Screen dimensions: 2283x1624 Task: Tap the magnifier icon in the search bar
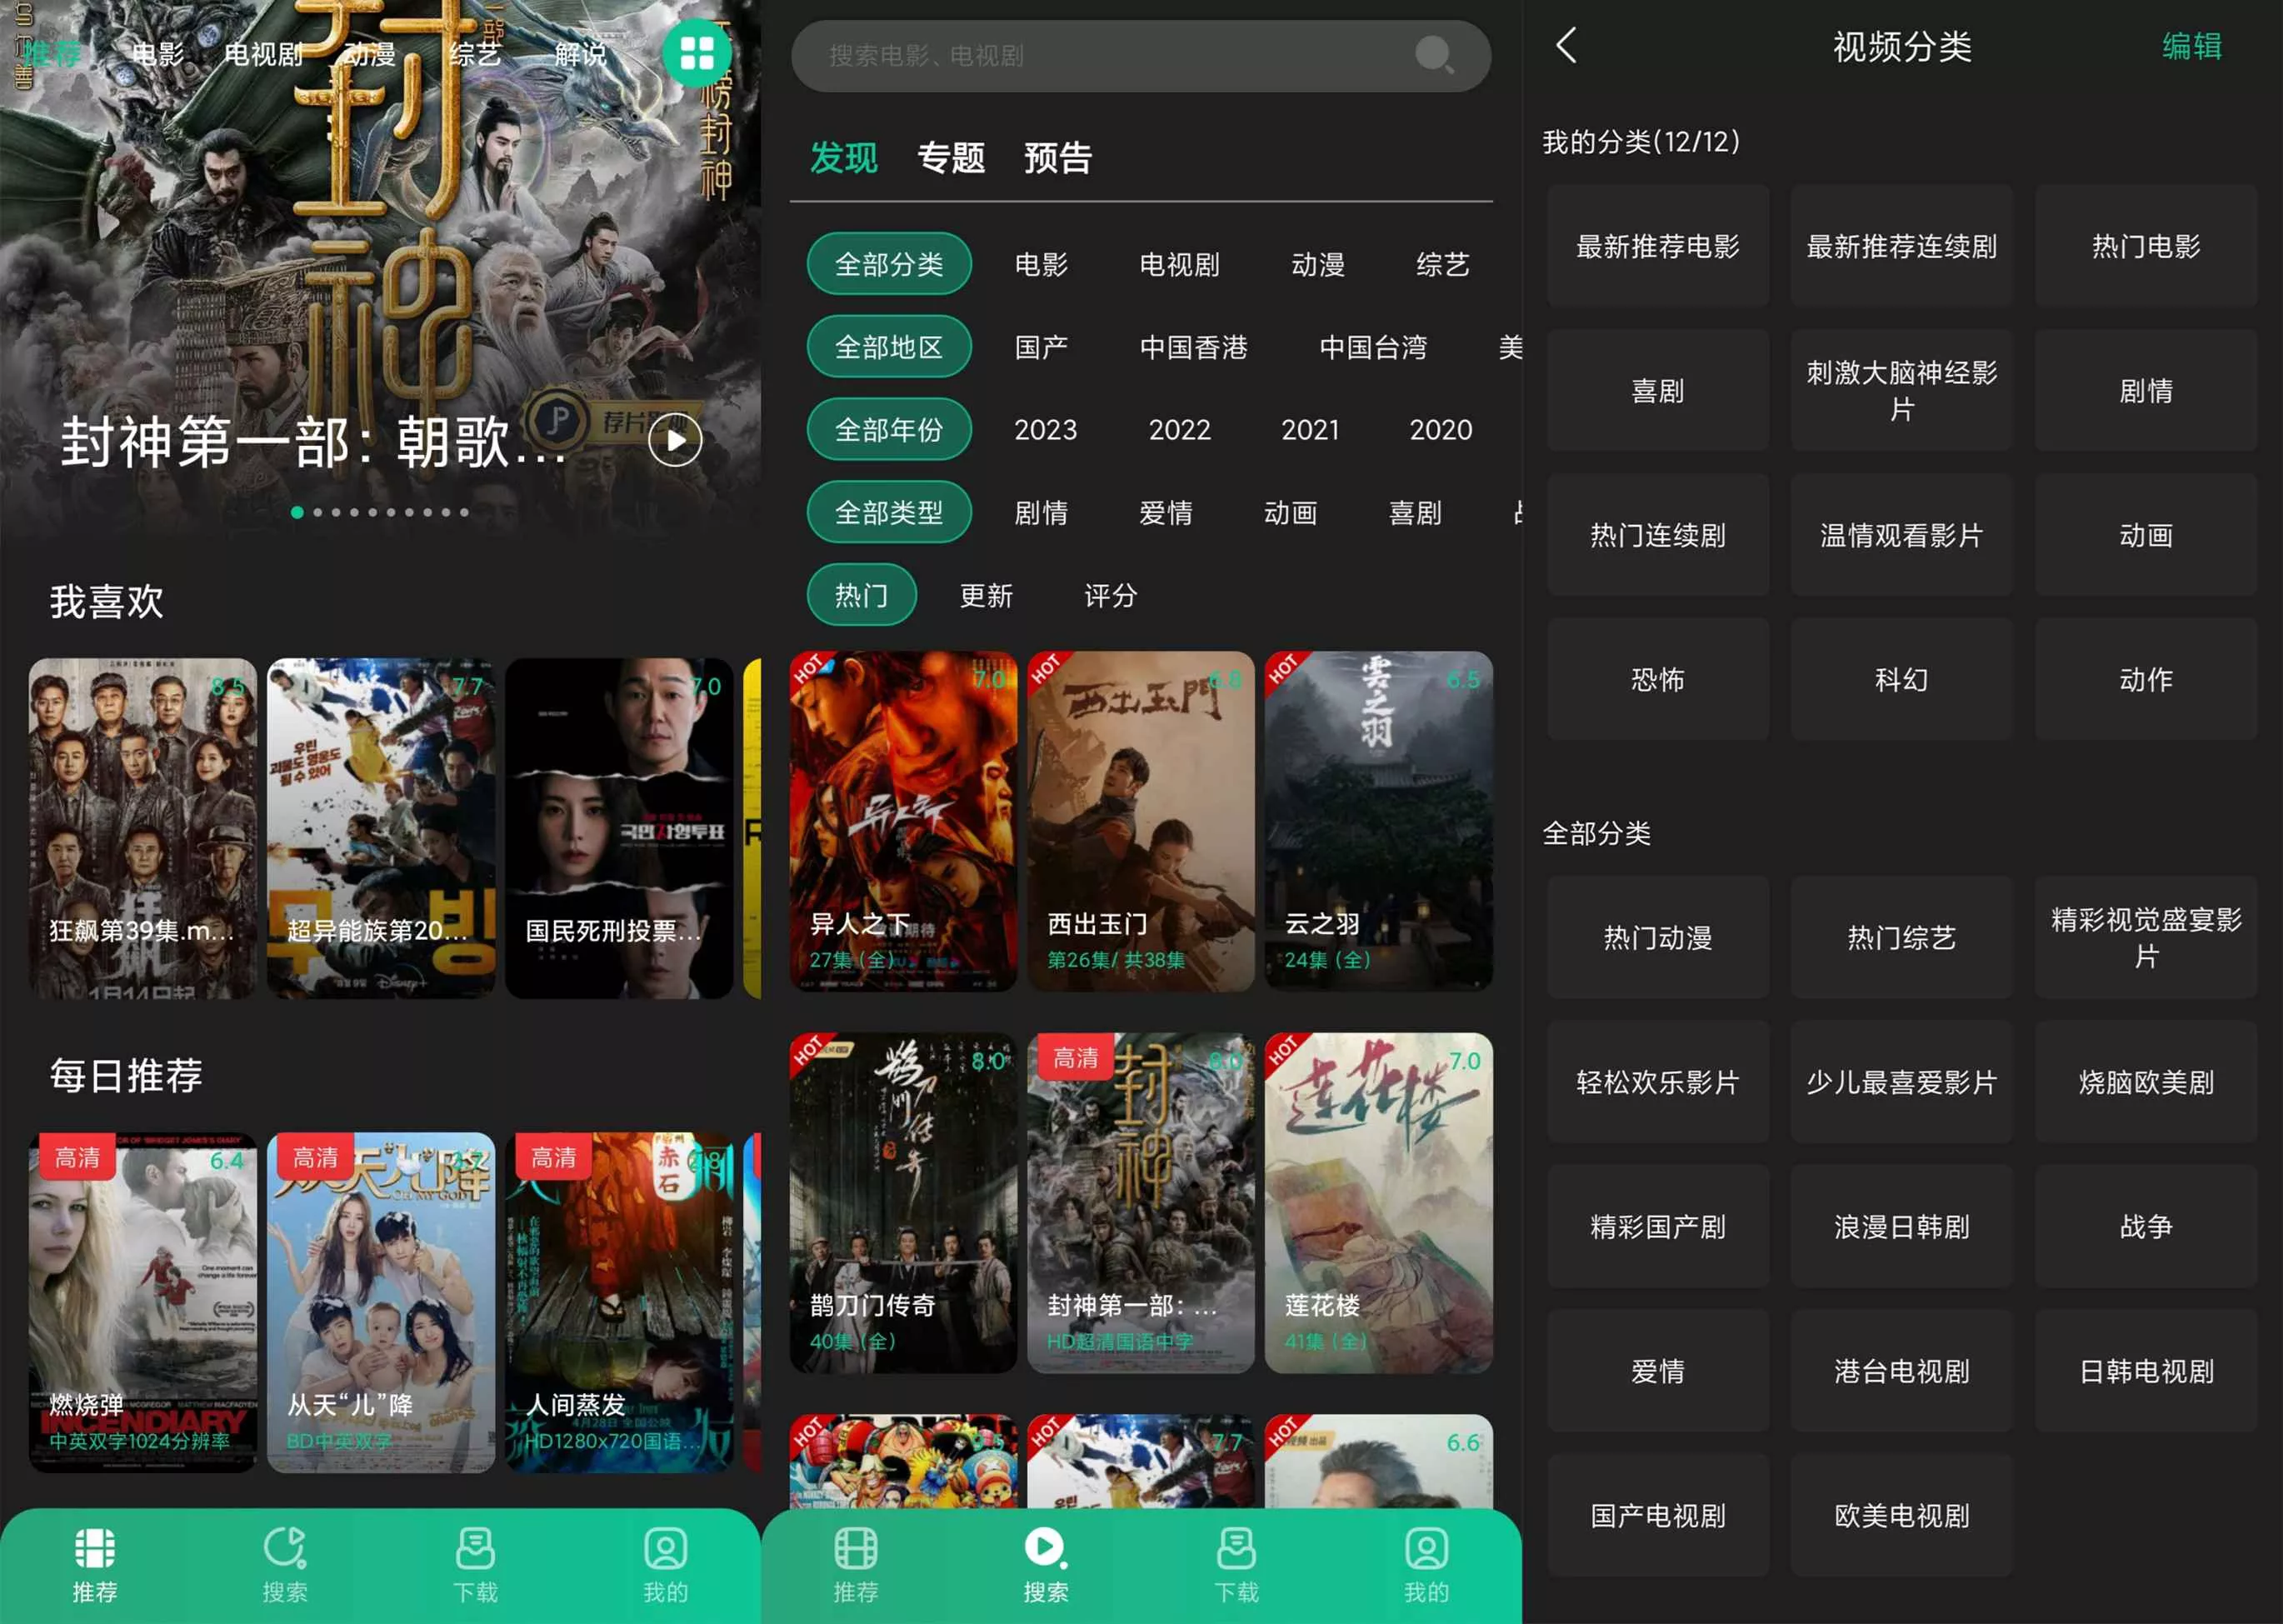coord(1434,57)
